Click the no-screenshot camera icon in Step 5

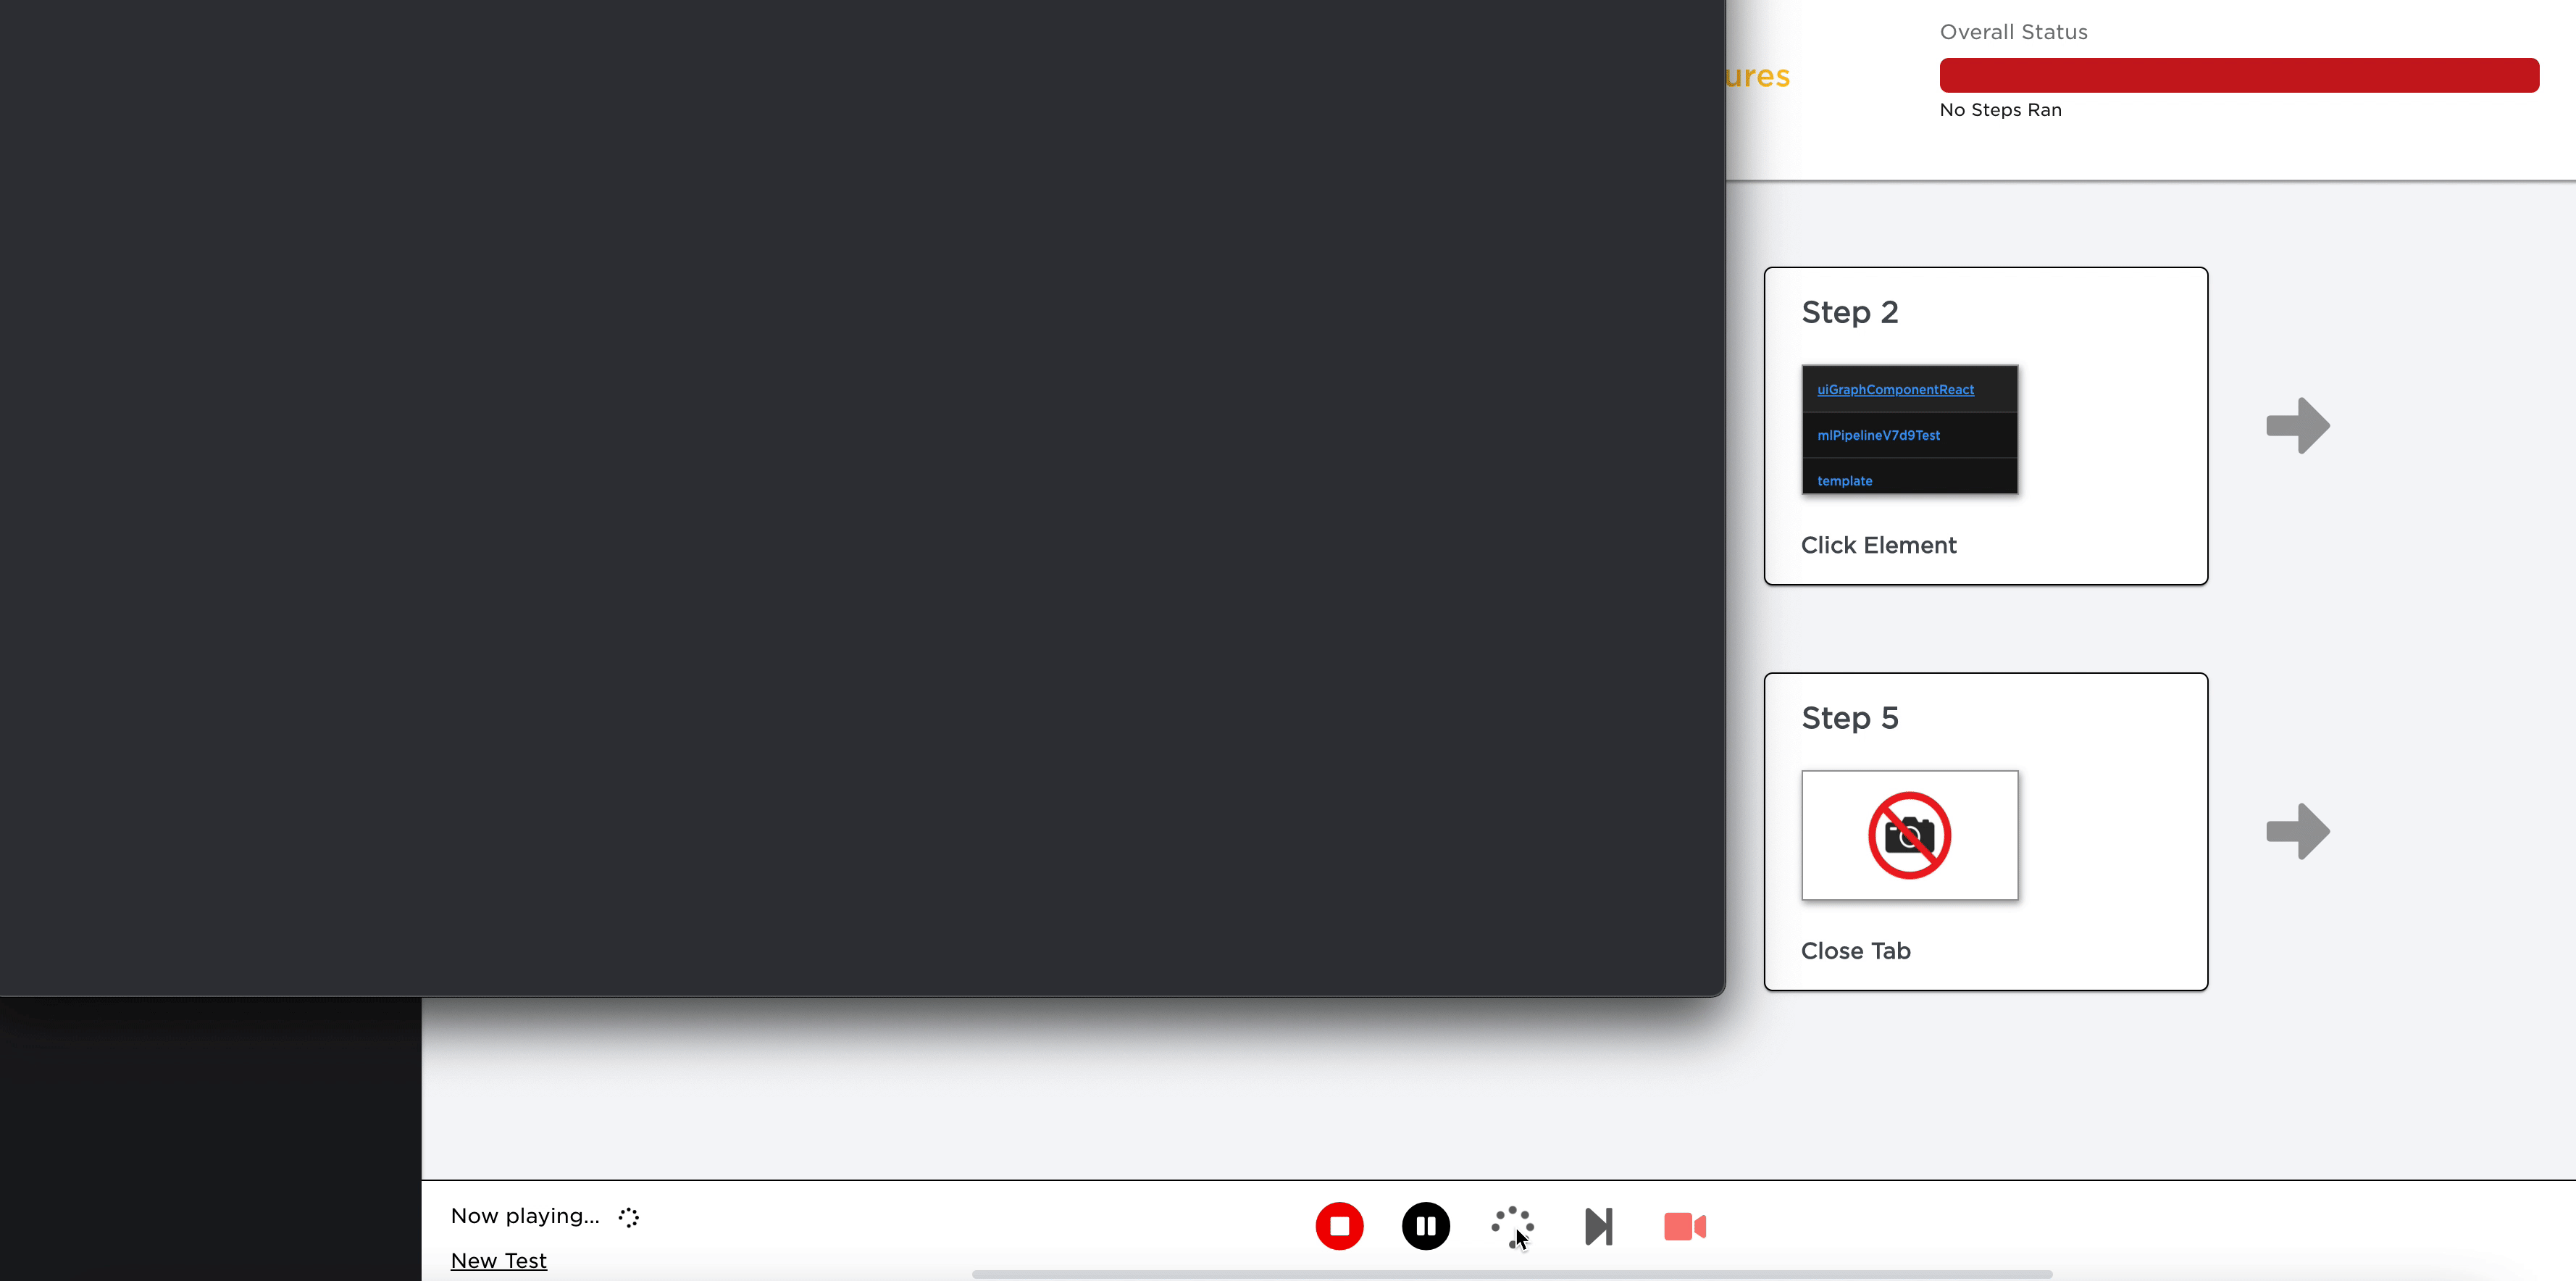point(1909,835)
